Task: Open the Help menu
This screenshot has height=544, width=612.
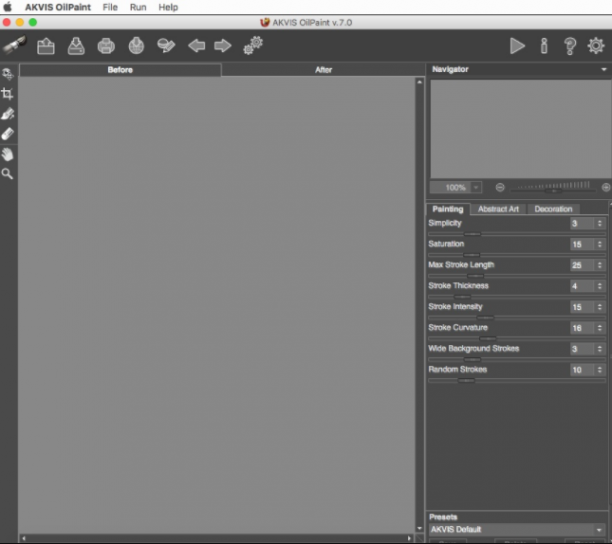Action: tap(168, 7)
